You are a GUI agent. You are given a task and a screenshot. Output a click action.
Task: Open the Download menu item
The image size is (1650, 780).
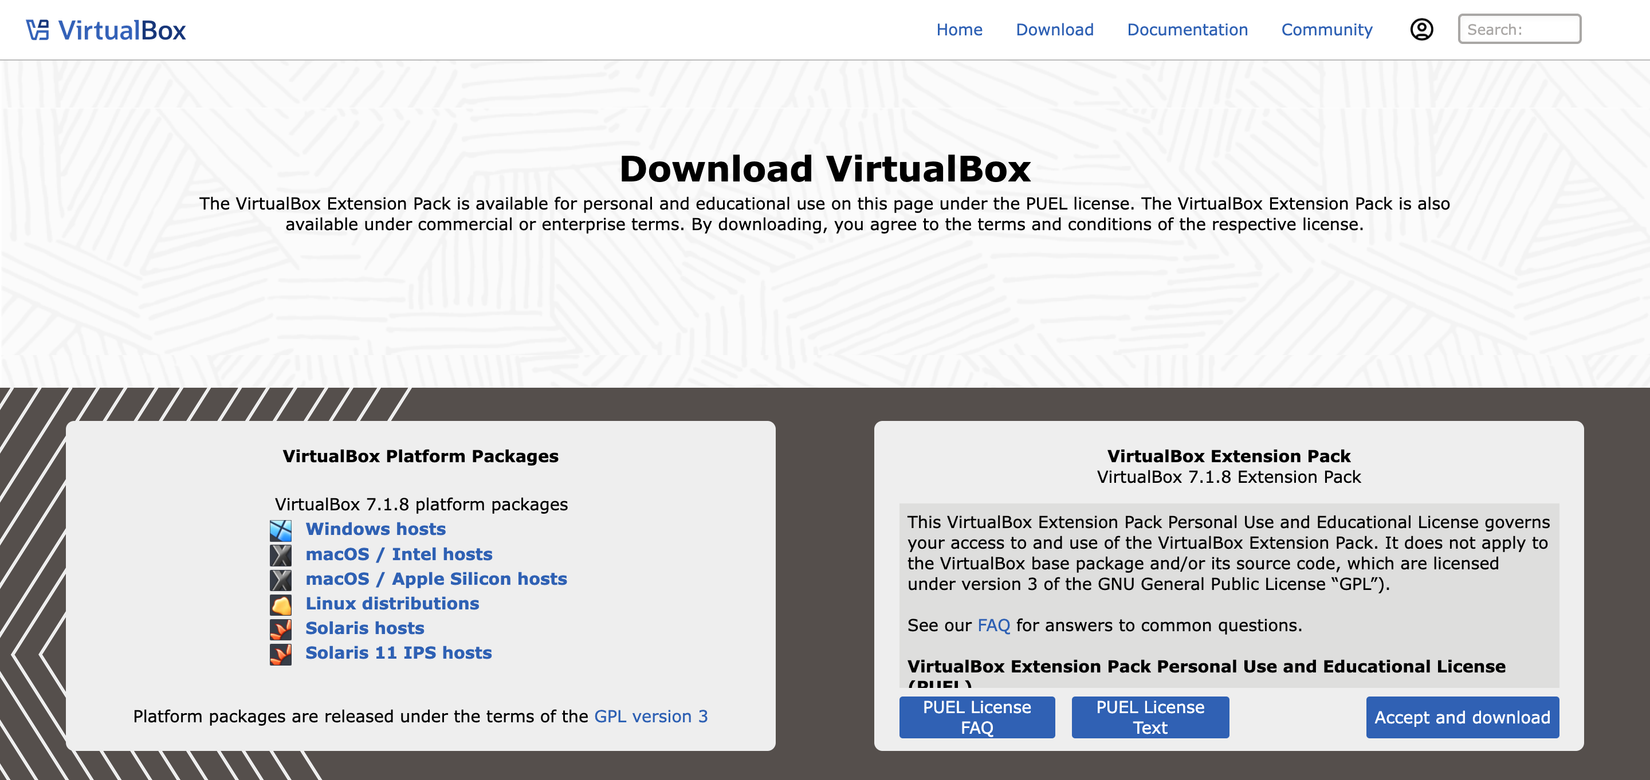click(1054, 30)
